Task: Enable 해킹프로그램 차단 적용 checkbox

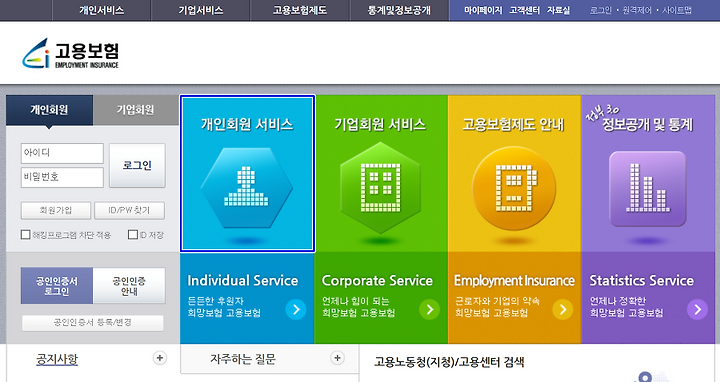Action: pyautogui.click(x=26, y=235)
